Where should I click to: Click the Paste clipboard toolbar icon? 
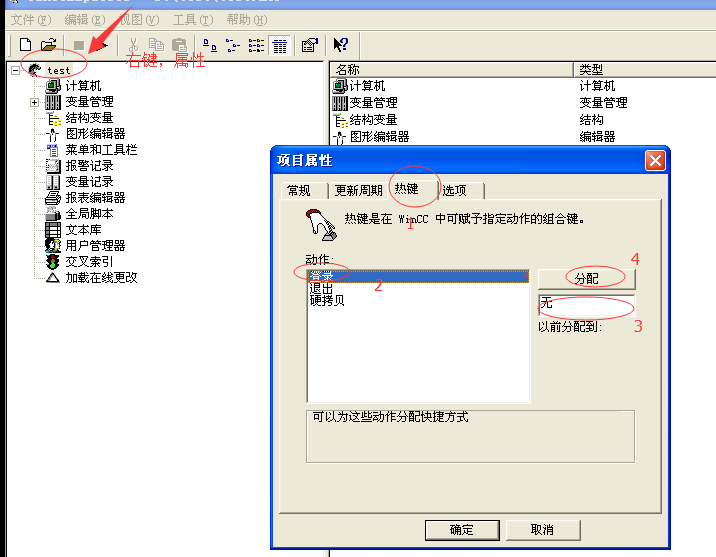pyautogui.click(x=179, y=45)
